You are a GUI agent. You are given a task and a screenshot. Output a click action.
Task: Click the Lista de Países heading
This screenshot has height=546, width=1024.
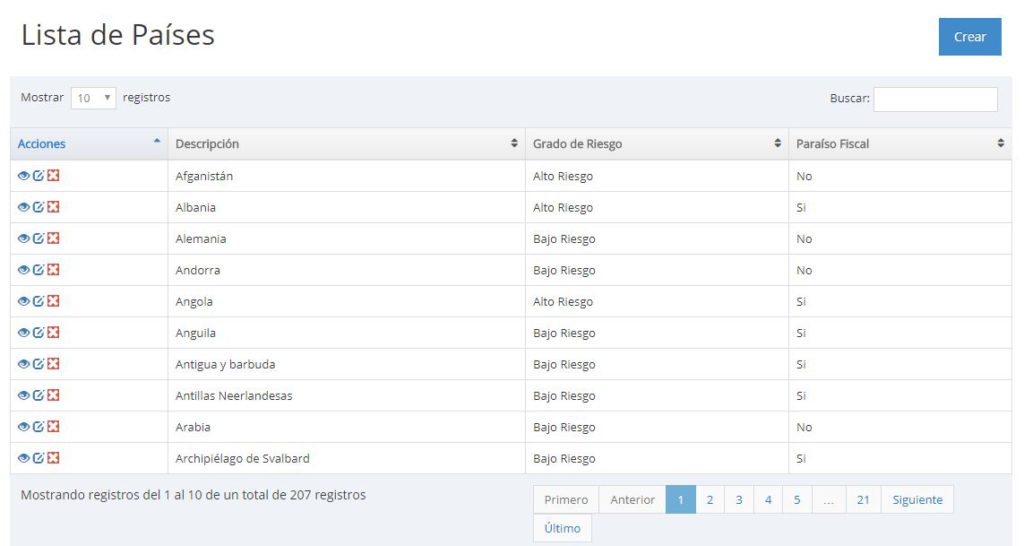click(118, 35)
